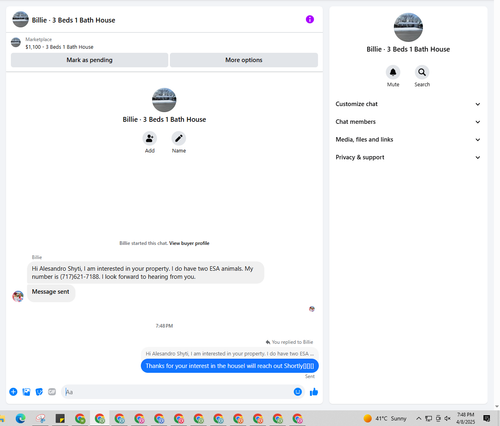This screenshot has height=426, width=500.
Task: Open Sticky Notes from the taskbar
Action: point(60,418)
